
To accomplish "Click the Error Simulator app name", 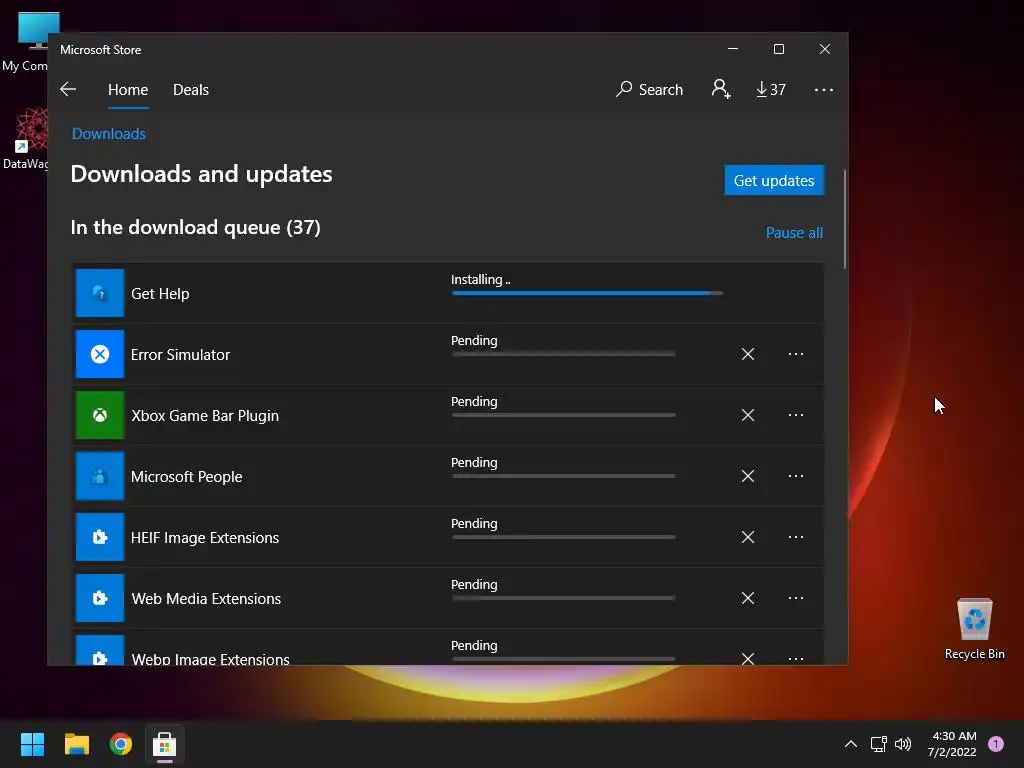I will [180, 355].
